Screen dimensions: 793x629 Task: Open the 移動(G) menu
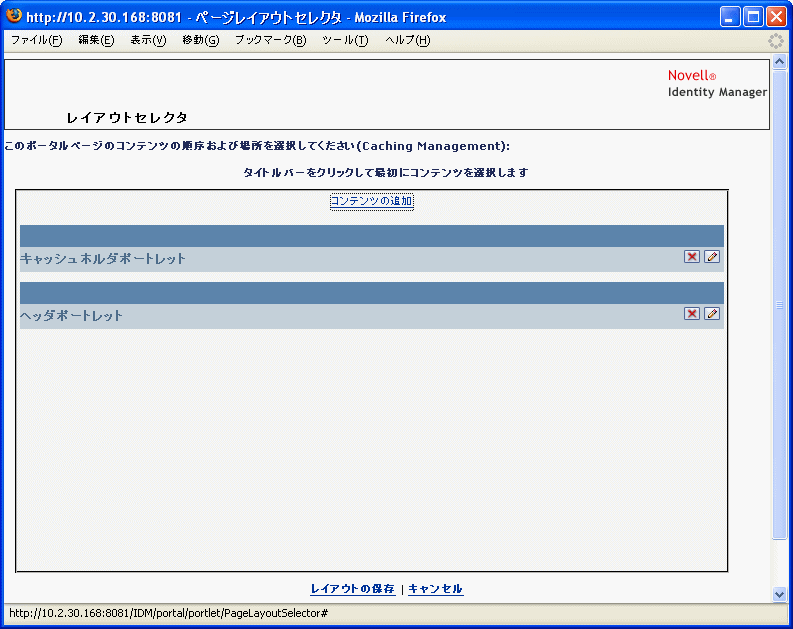pyautogui.click(x=201, y=40)
